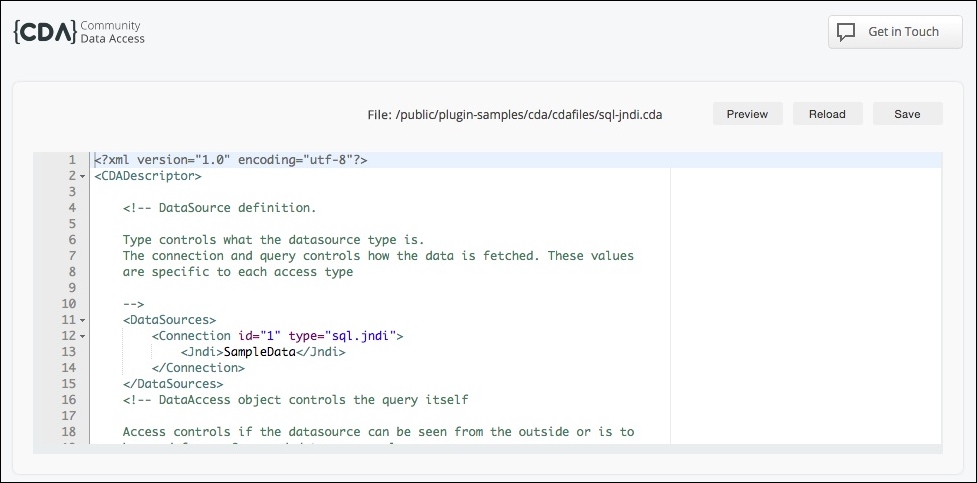Click the <DataSources> opening tag
Image resolution: width=977 pixels, height=483 pixels.
pos(169,320)
